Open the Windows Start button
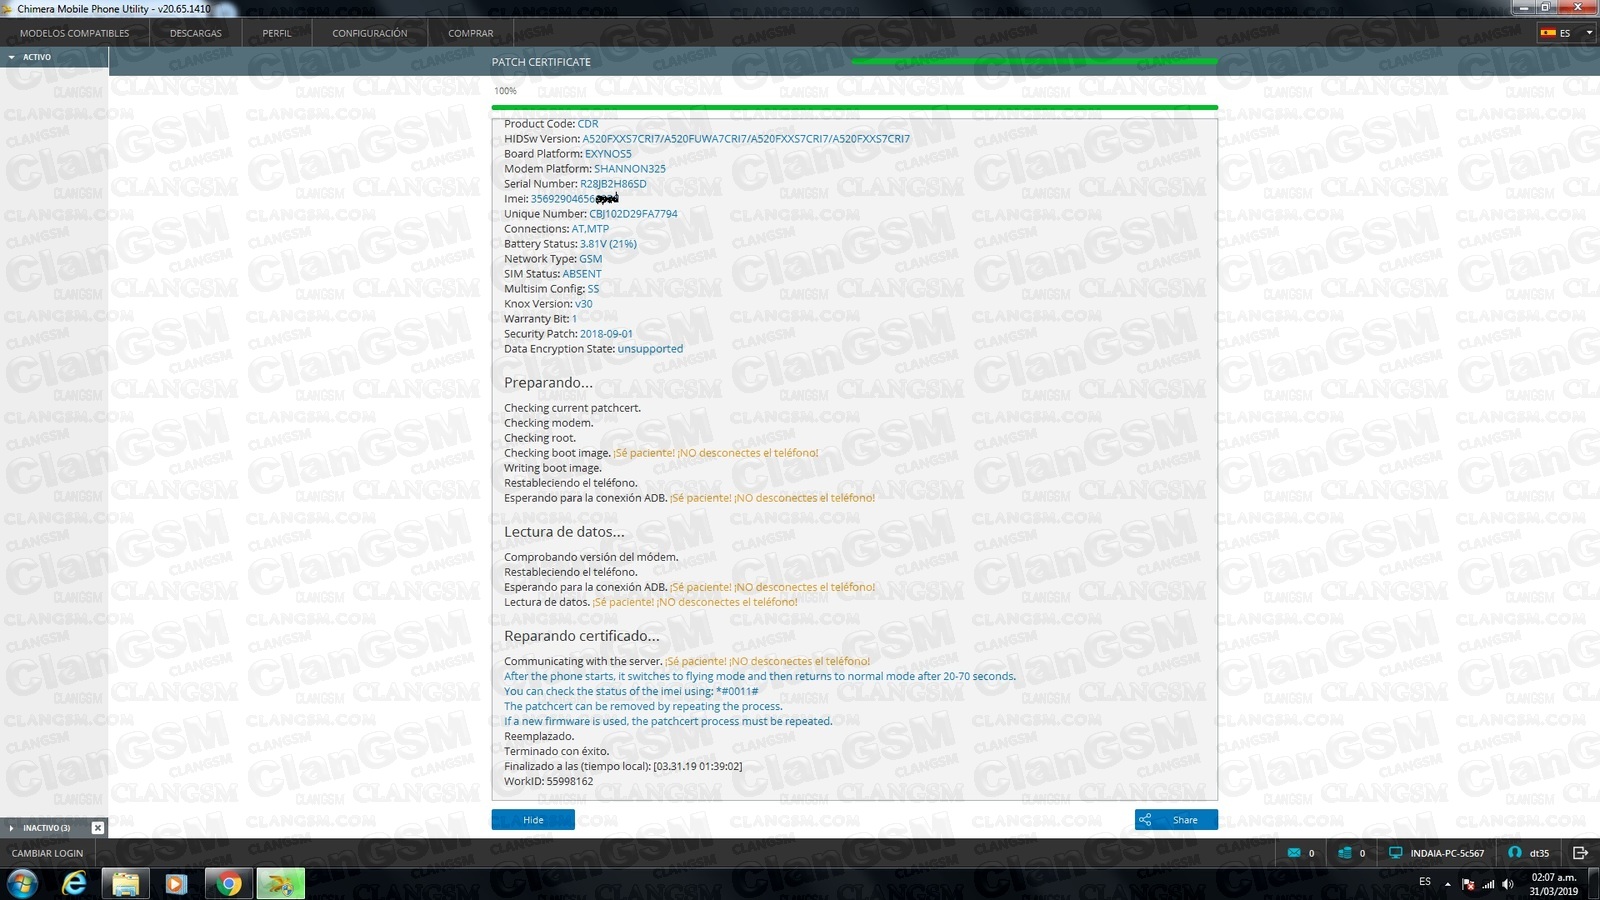Viewport: 1600px width, 900px height. [22, 884]
